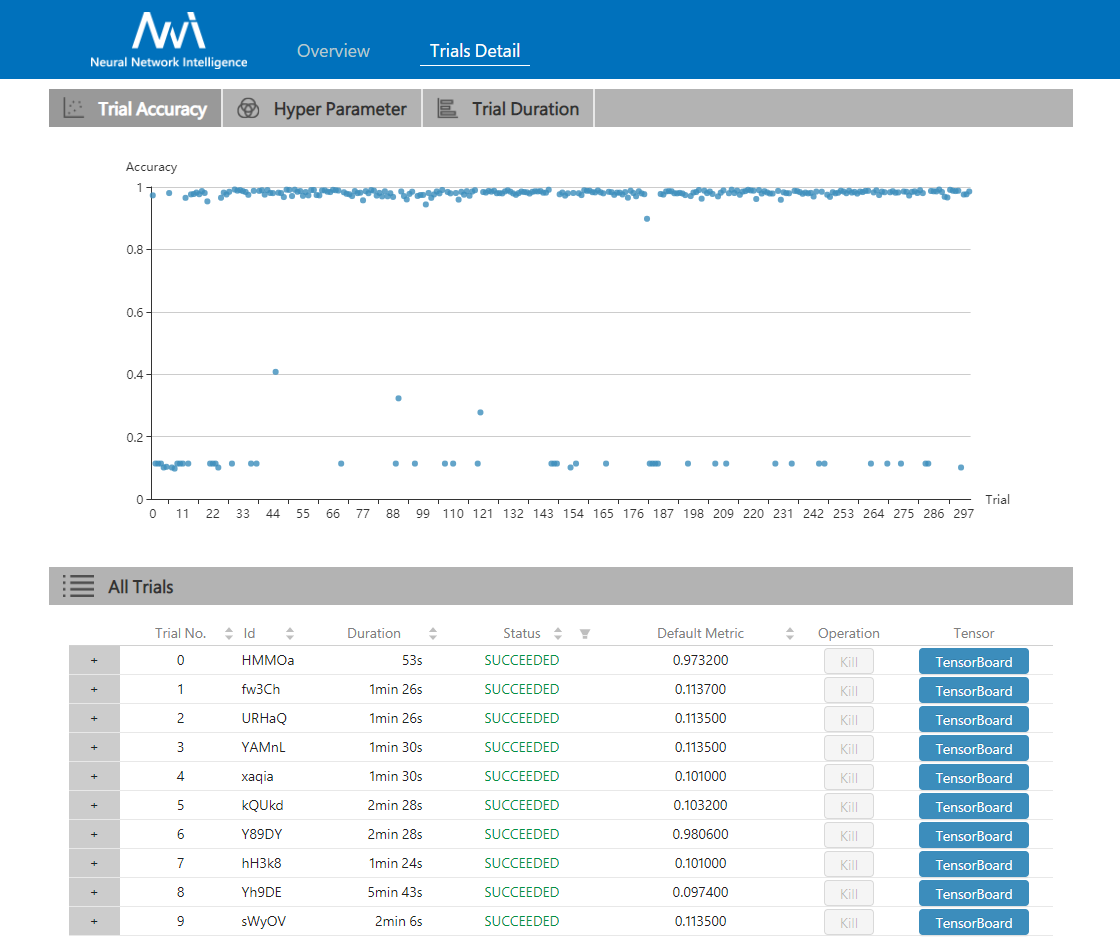
Task: Go to the Overview page
Action: coord(333,51)
